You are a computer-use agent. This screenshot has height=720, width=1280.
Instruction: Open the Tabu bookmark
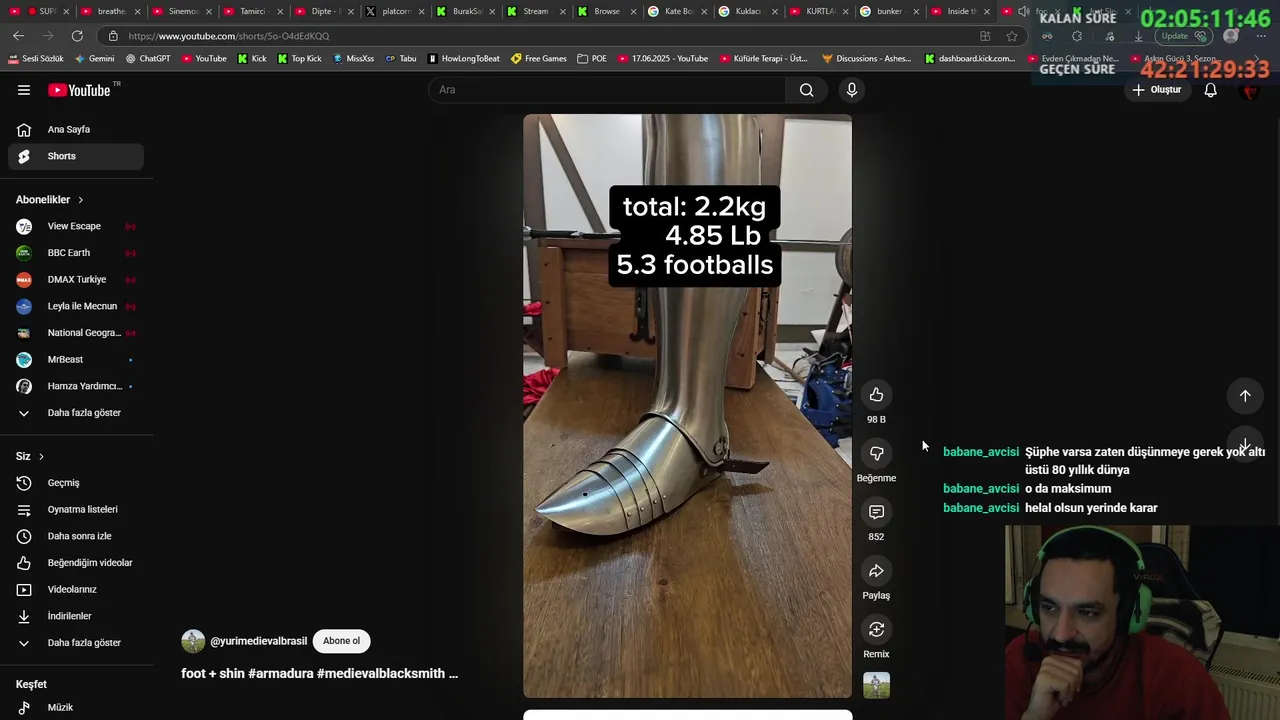pos(400,59)
